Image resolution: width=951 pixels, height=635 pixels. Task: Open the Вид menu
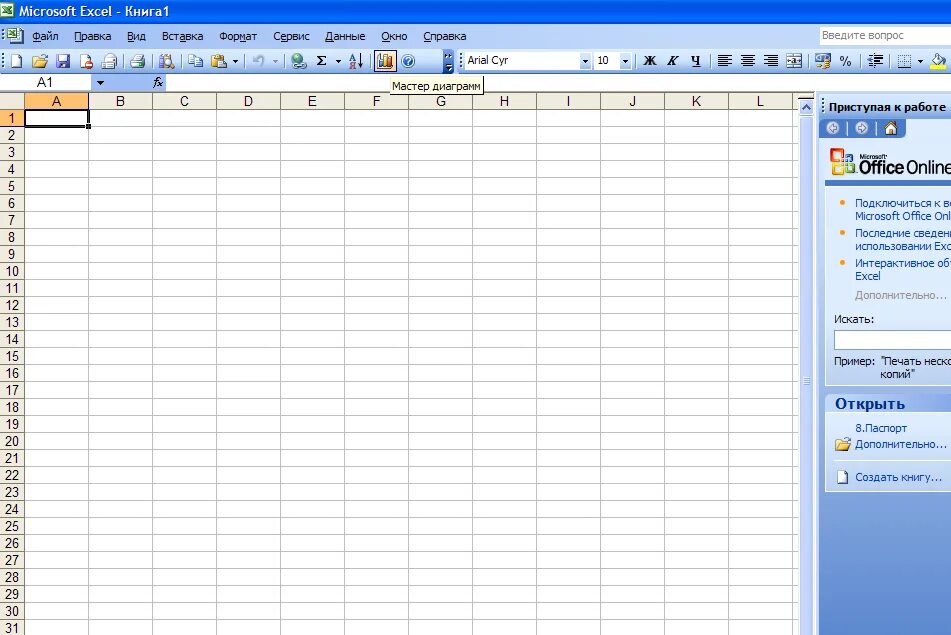(x=136, y=36)
